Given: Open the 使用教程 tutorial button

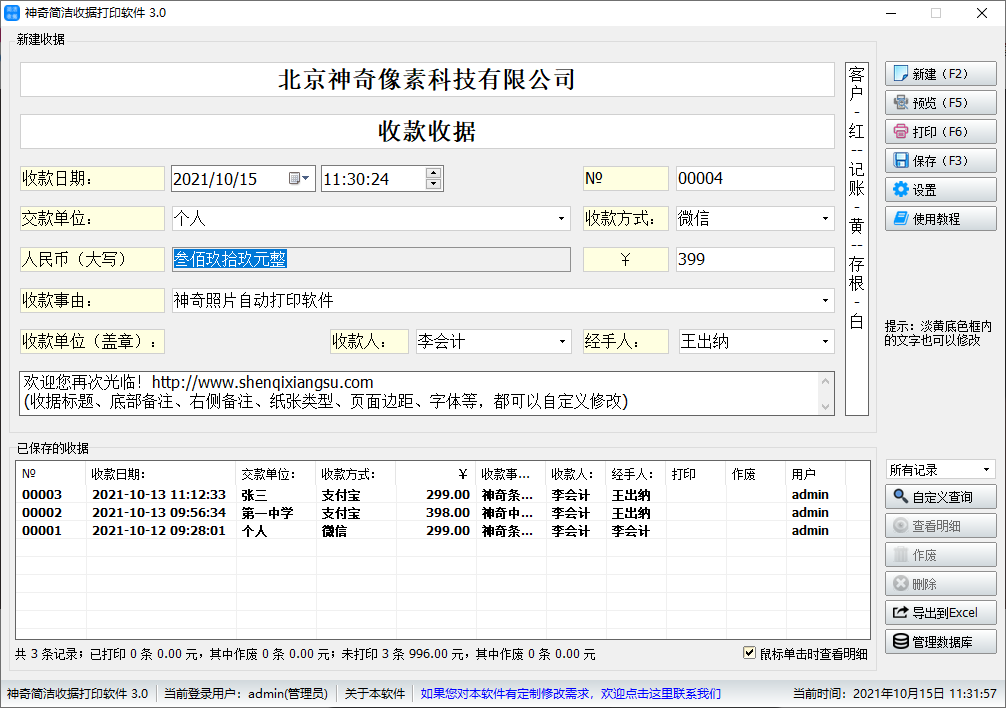Looking at the screenshot, I should (x=941, y=219).
